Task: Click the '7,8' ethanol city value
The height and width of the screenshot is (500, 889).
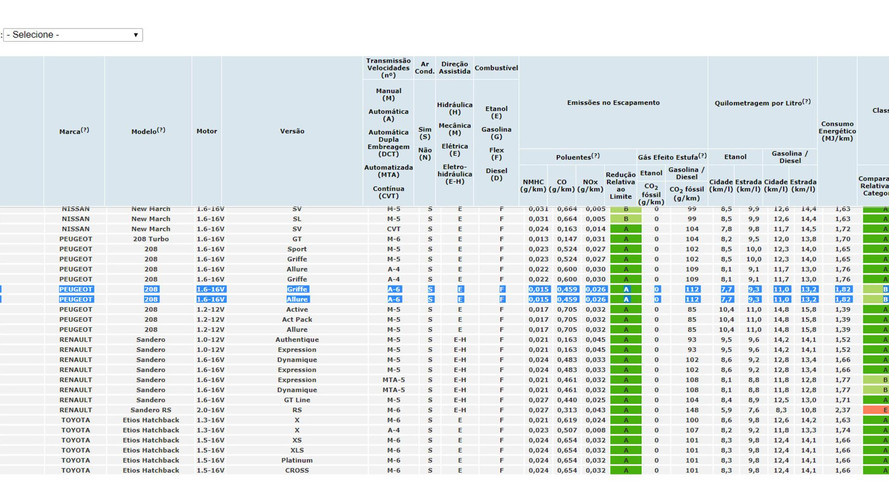Action: point(726,229)
